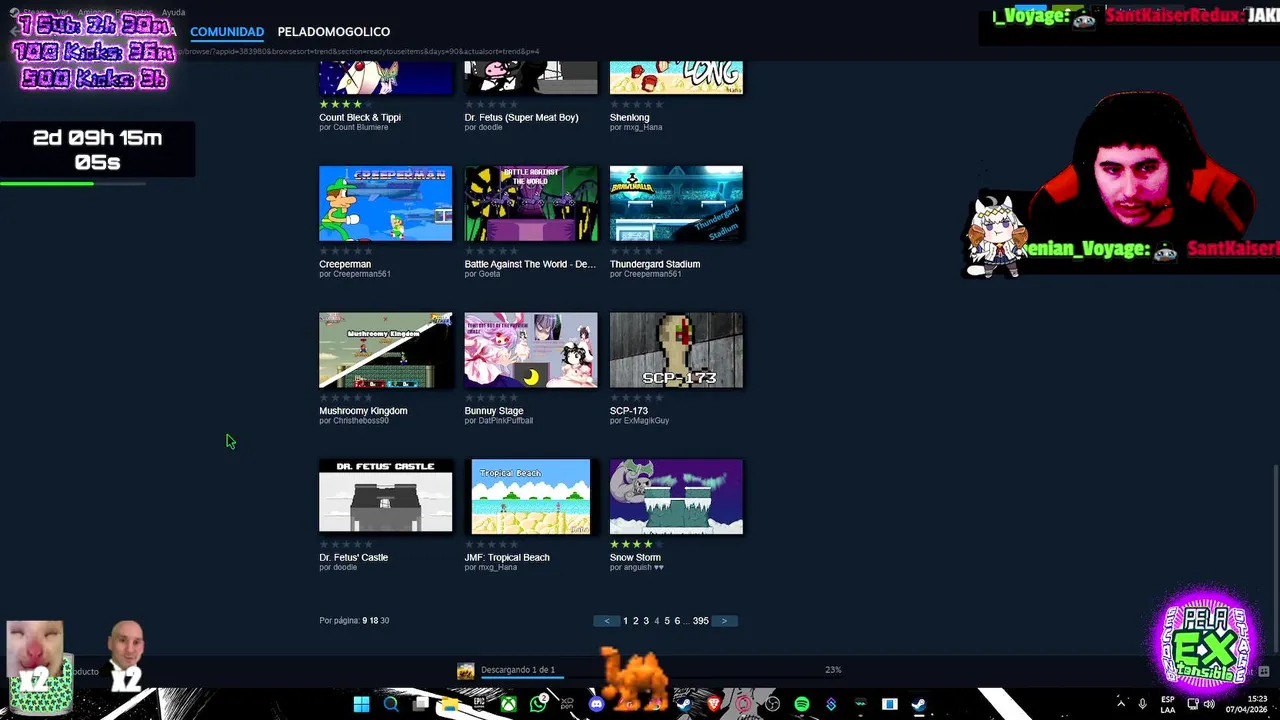
Task: Click the Creeperman title link
Action: (x=345, y=264)
